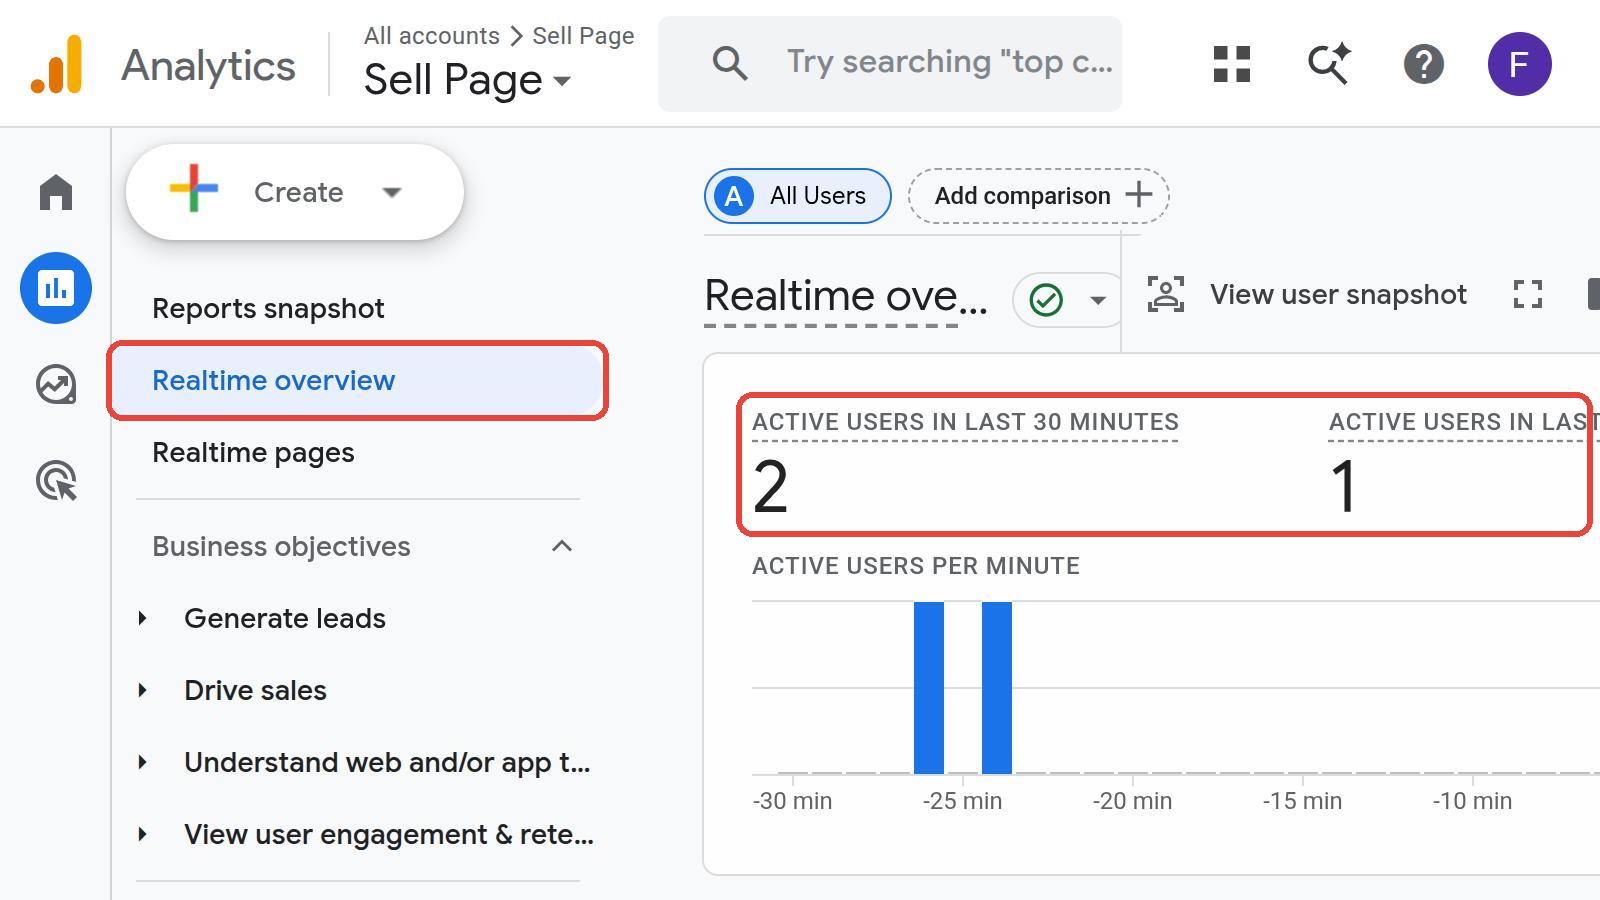The height and width of the screenshot is (900, 1600).
Task: Click the View user snapshot icon
Action: coord(1166,294)
